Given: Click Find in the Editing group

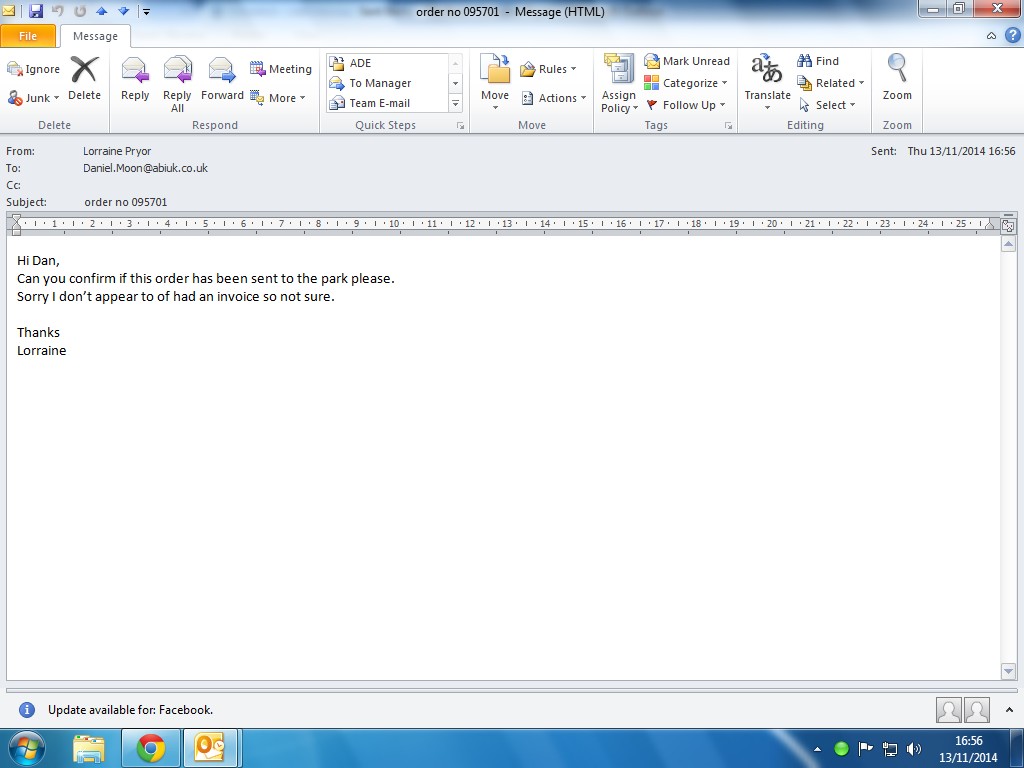Looking at the screenshot, I should (818, 61).
